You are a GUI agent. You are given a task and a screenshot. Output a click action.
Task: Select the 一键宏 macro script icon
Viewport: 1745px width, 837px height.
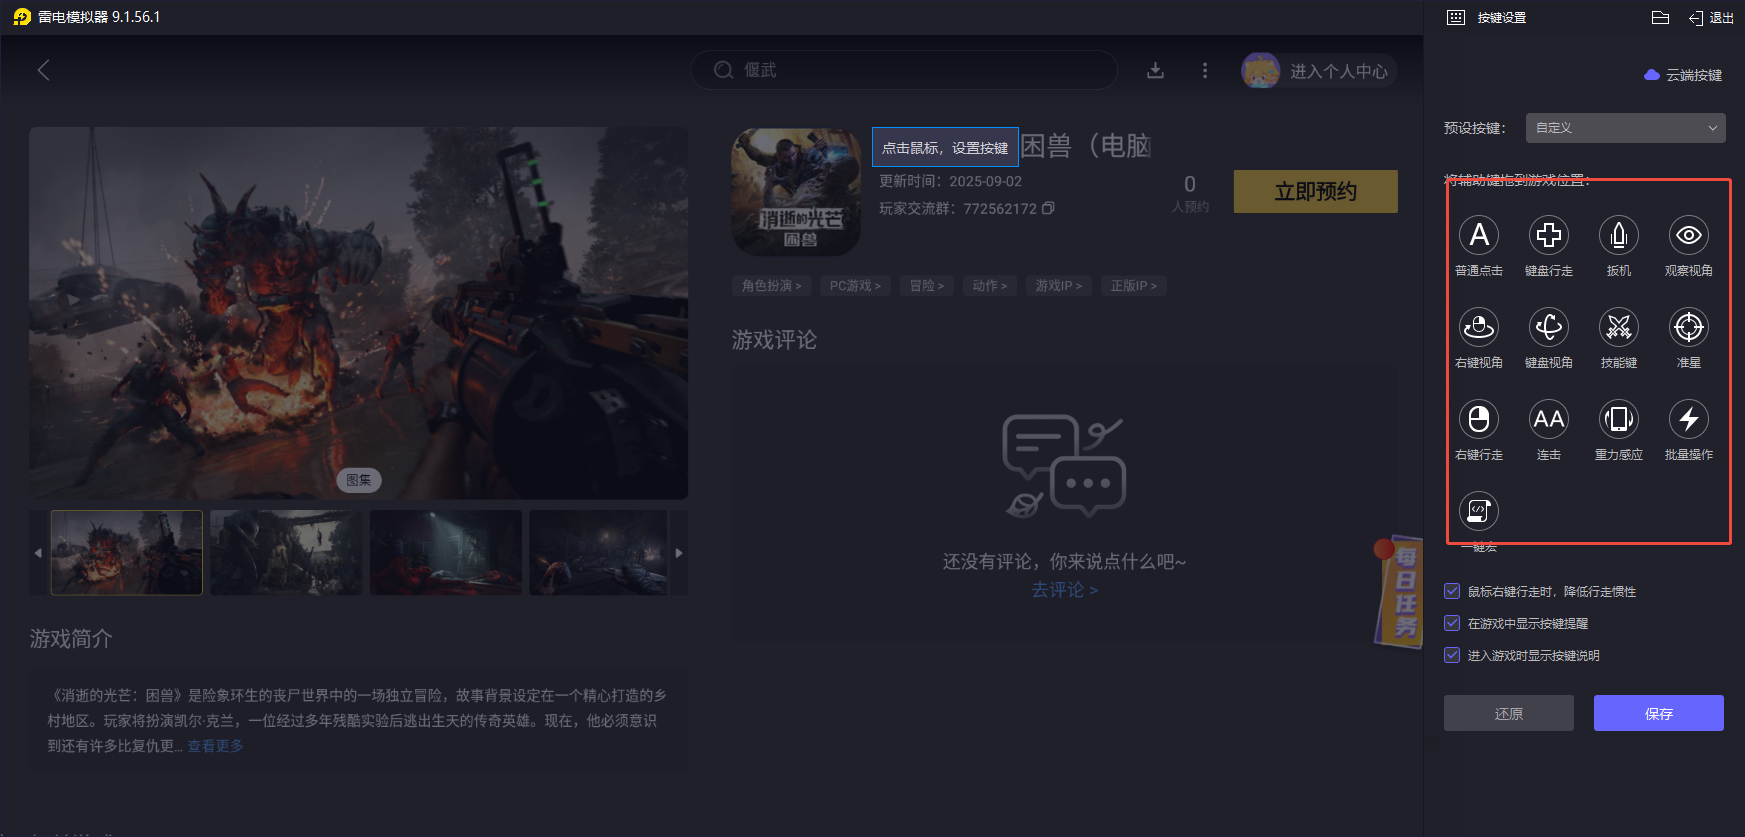click(x=1479, y=511)
